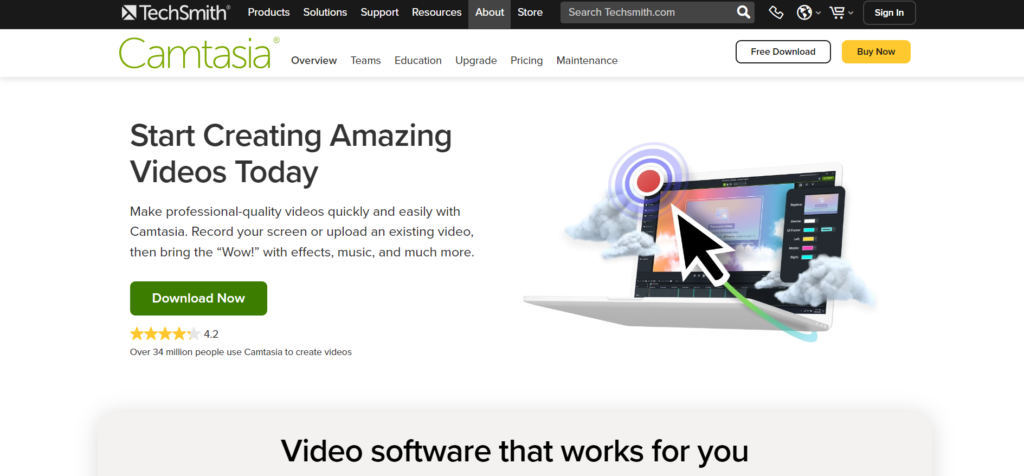Expand the chevron beside the cart

[851, 13]
